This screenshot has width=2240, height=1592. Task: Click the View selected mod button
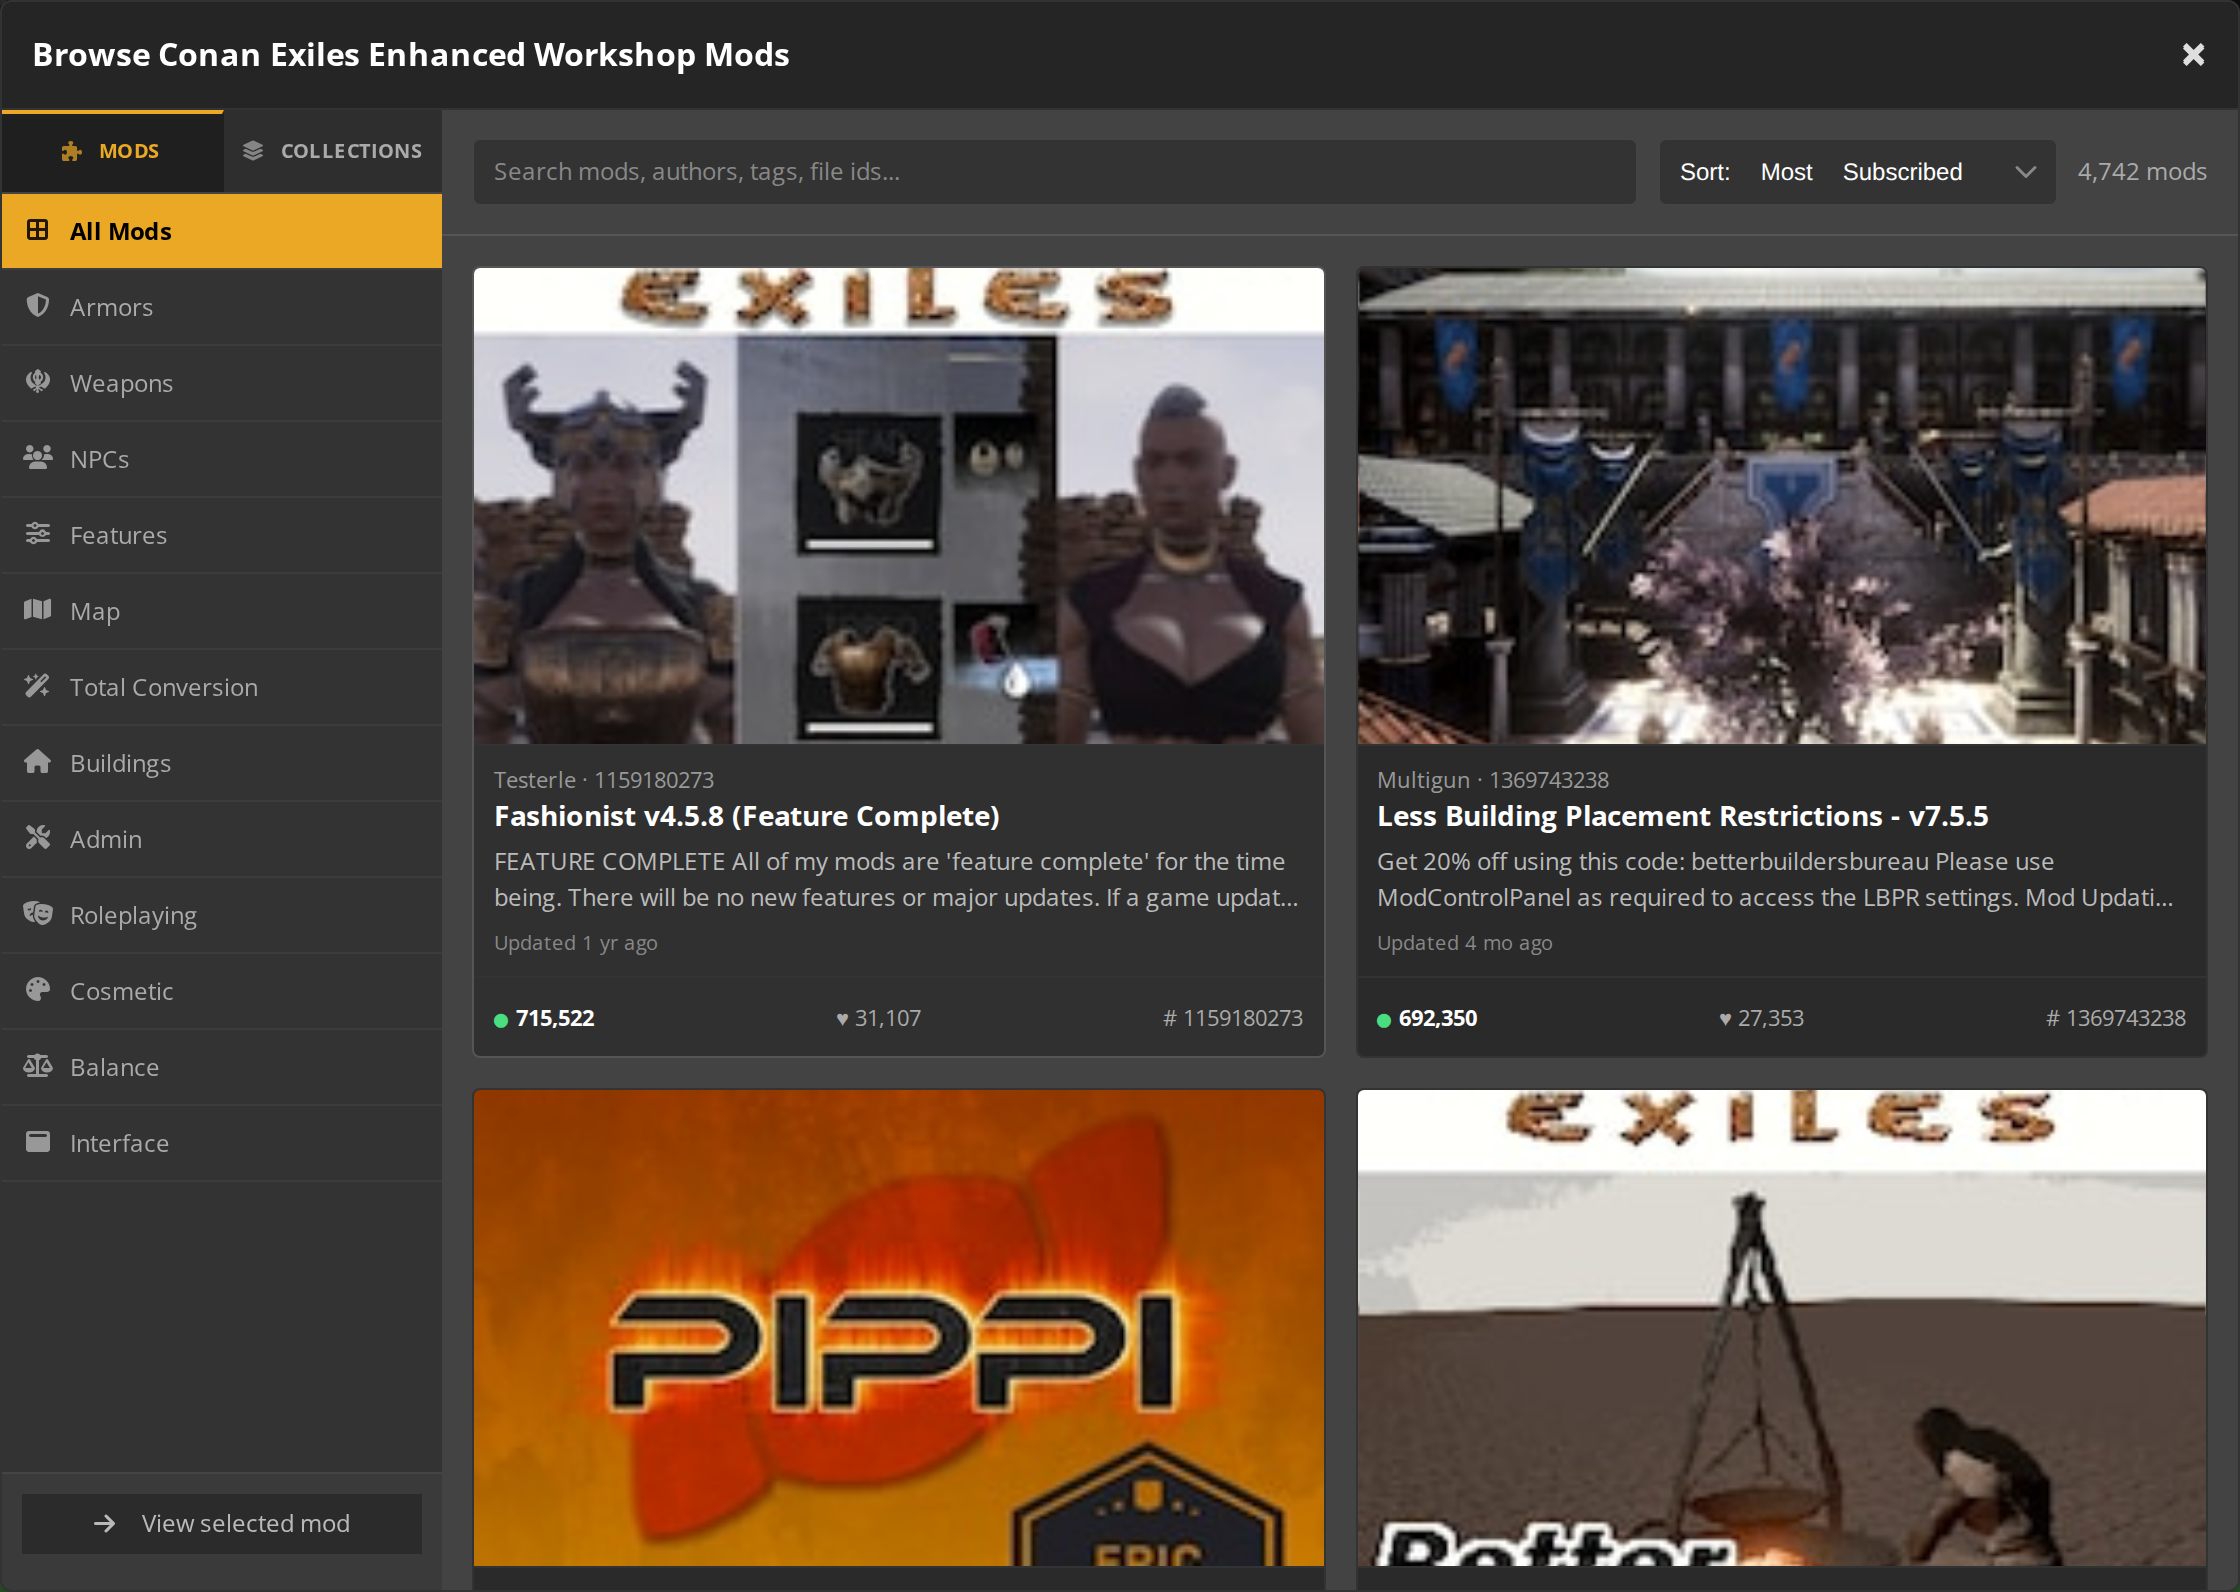222,1523
